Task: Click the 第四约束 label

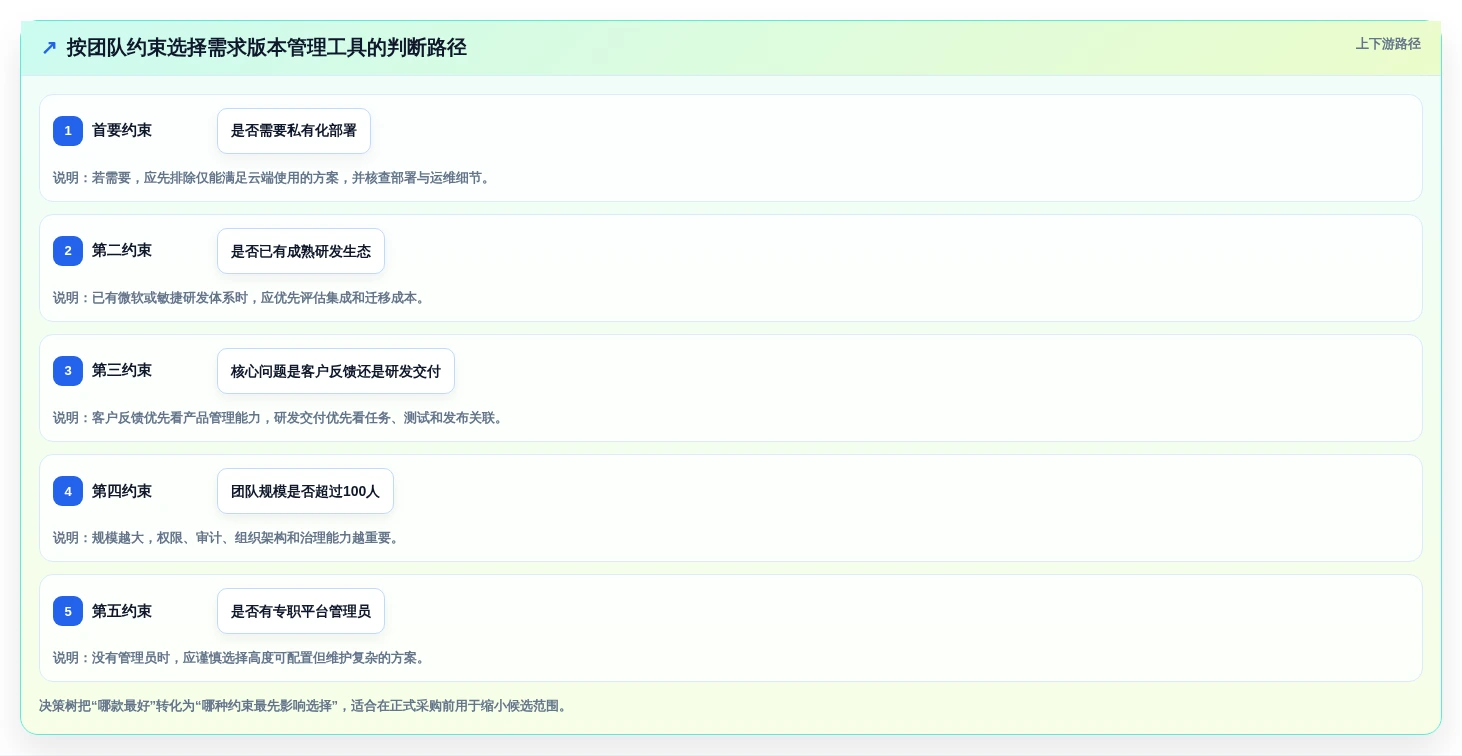Action: pyautogui.click(x=122, y=491)
